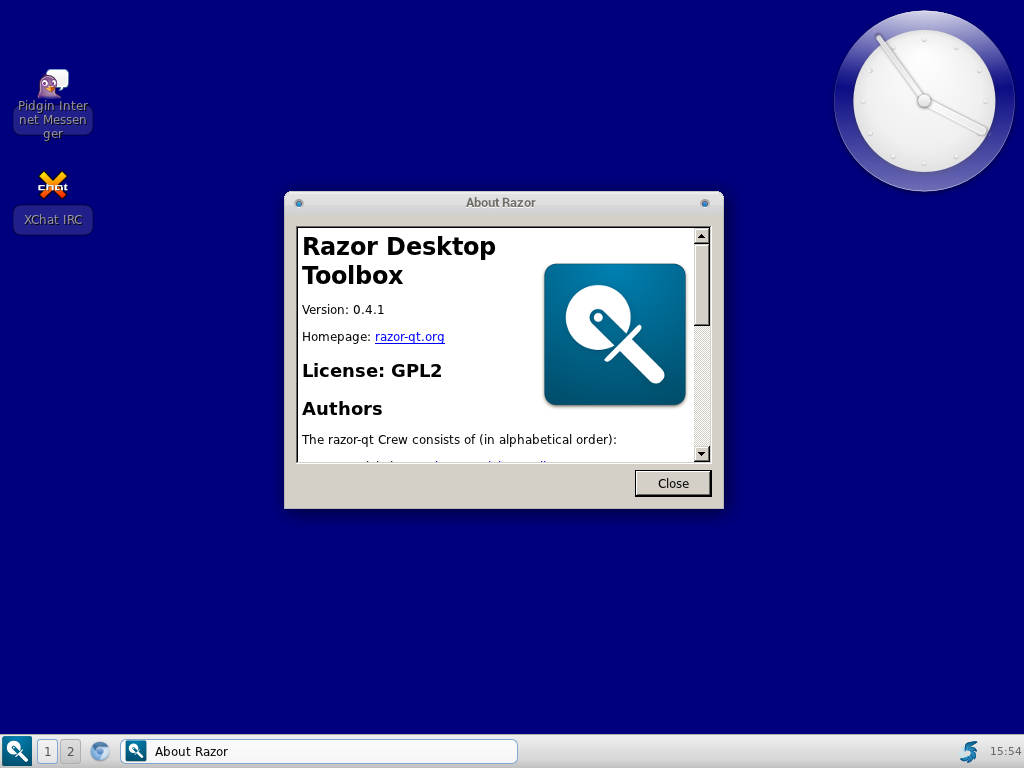Image resolution: width=1024 pixels, height=768 pixels.
Task: Launch the XChat IRC desktop icon
Action: [x=53, y=201]
